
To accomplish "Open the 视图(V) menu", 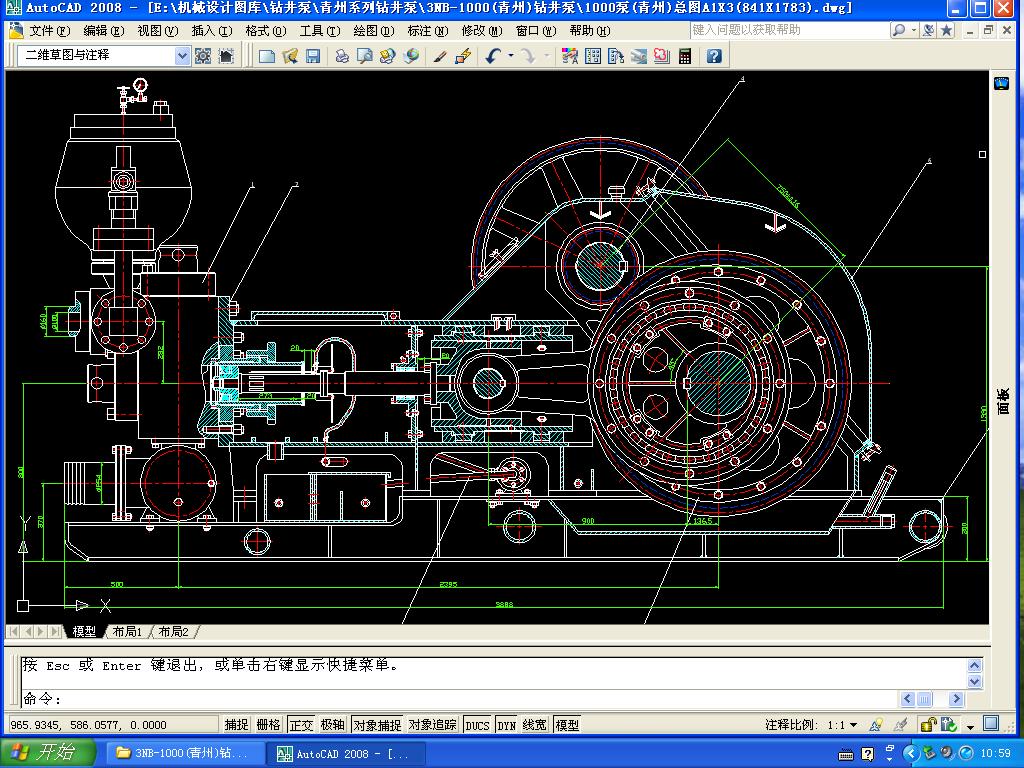I will tap(157, 31).
